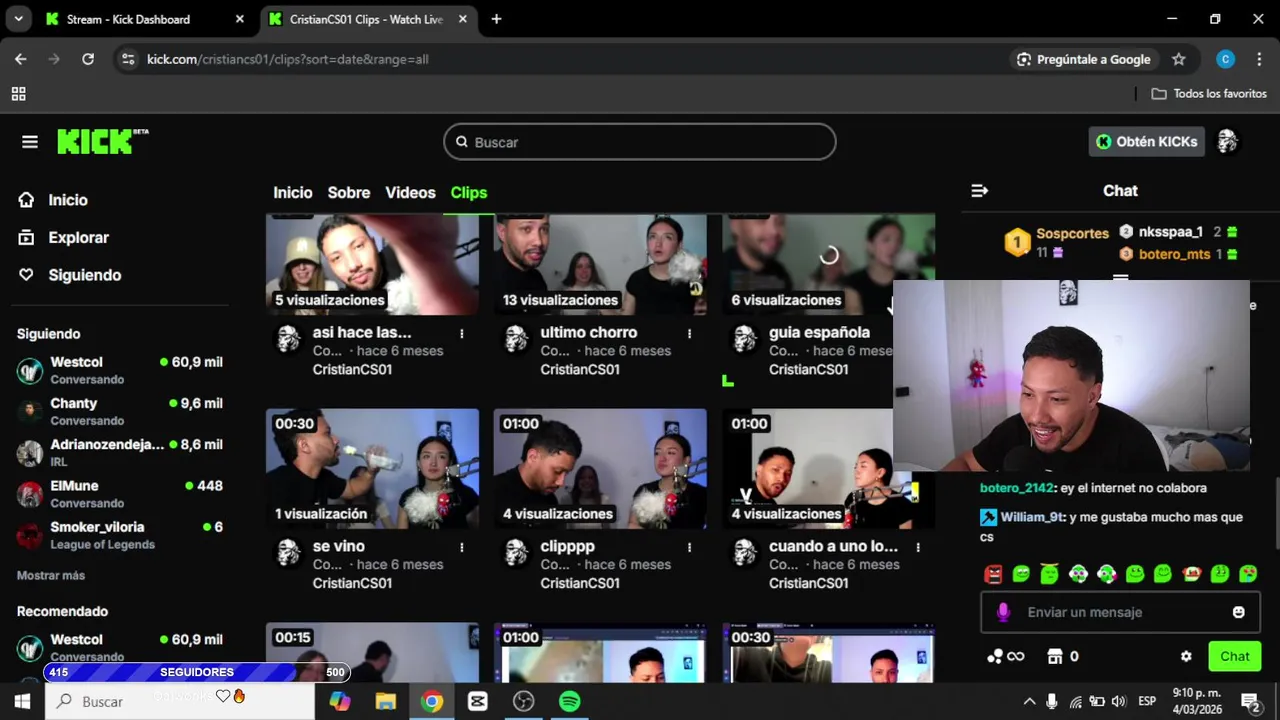Open ElMune channel in sidebar
The width and height of the screenshot is (1280, 720).
pyautogui.click(x=120, y=494)
